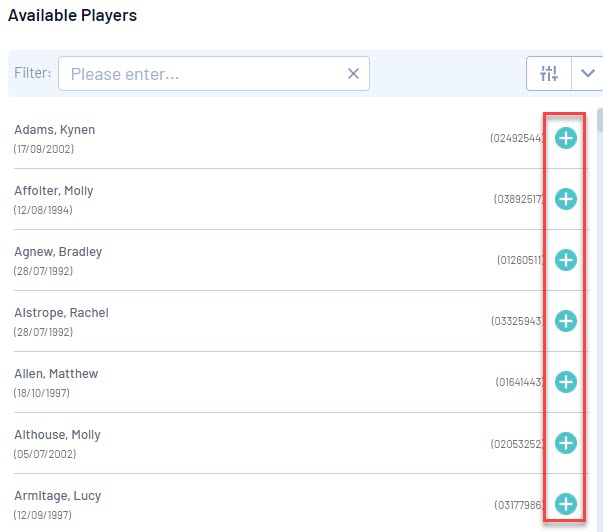Add Adams, Kynen with plus icon
This screenshot has height=532, width=603.
(566, 138)
